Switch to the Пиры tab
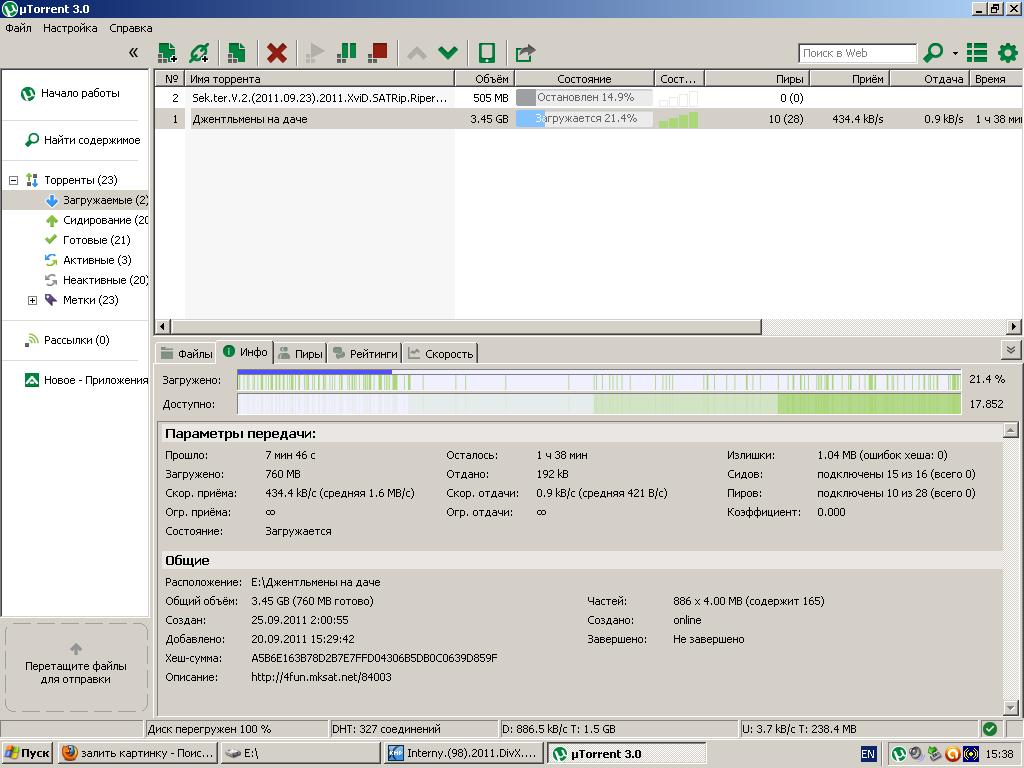 point(300,353)
